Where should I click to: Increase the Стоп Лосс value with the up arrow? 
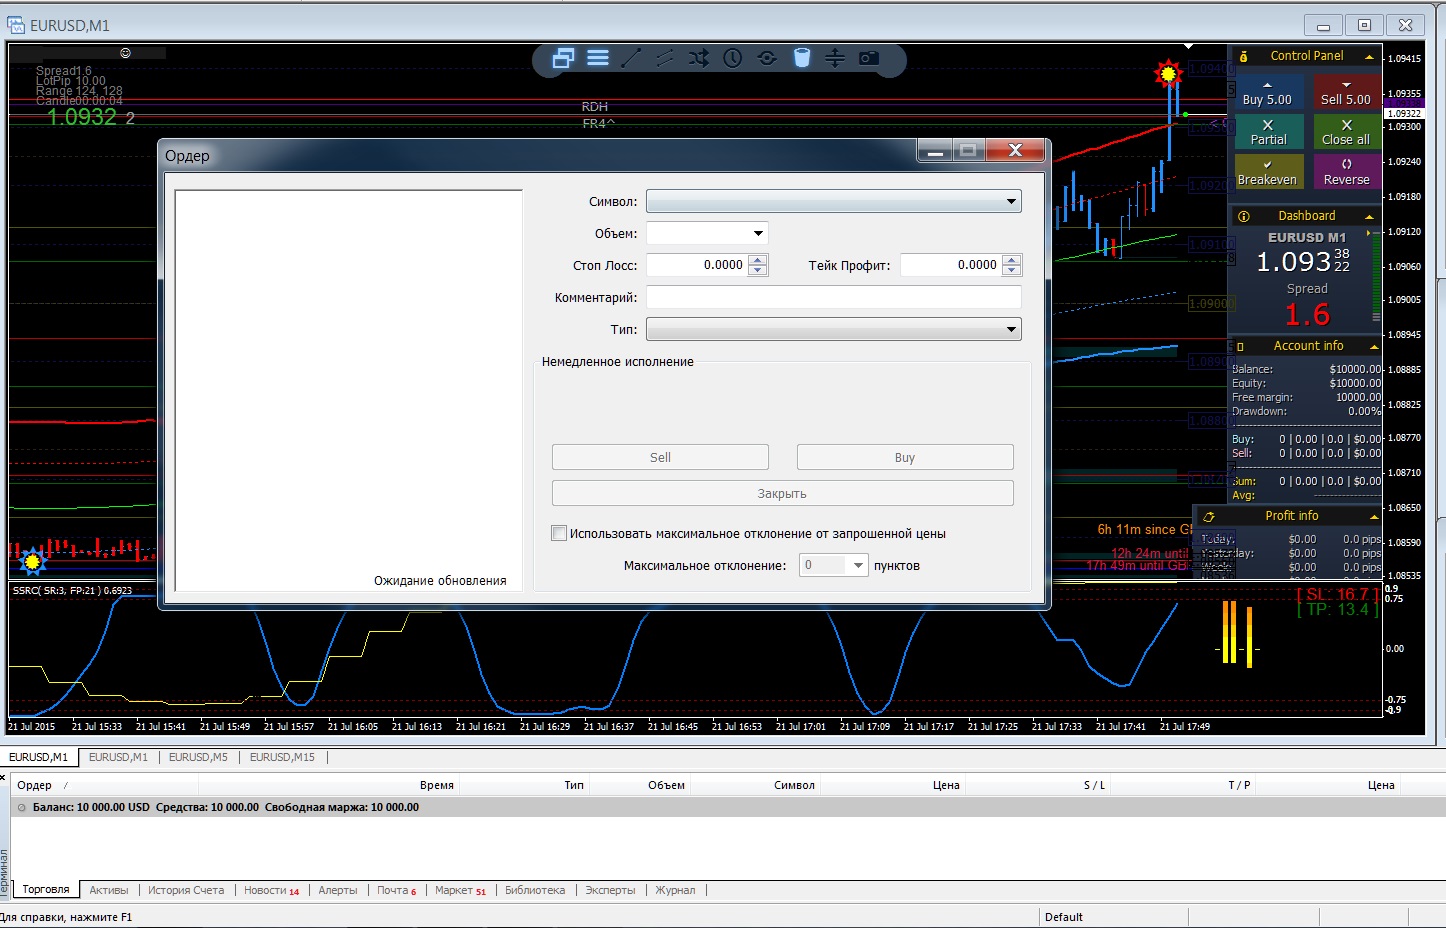coord(758,260)
